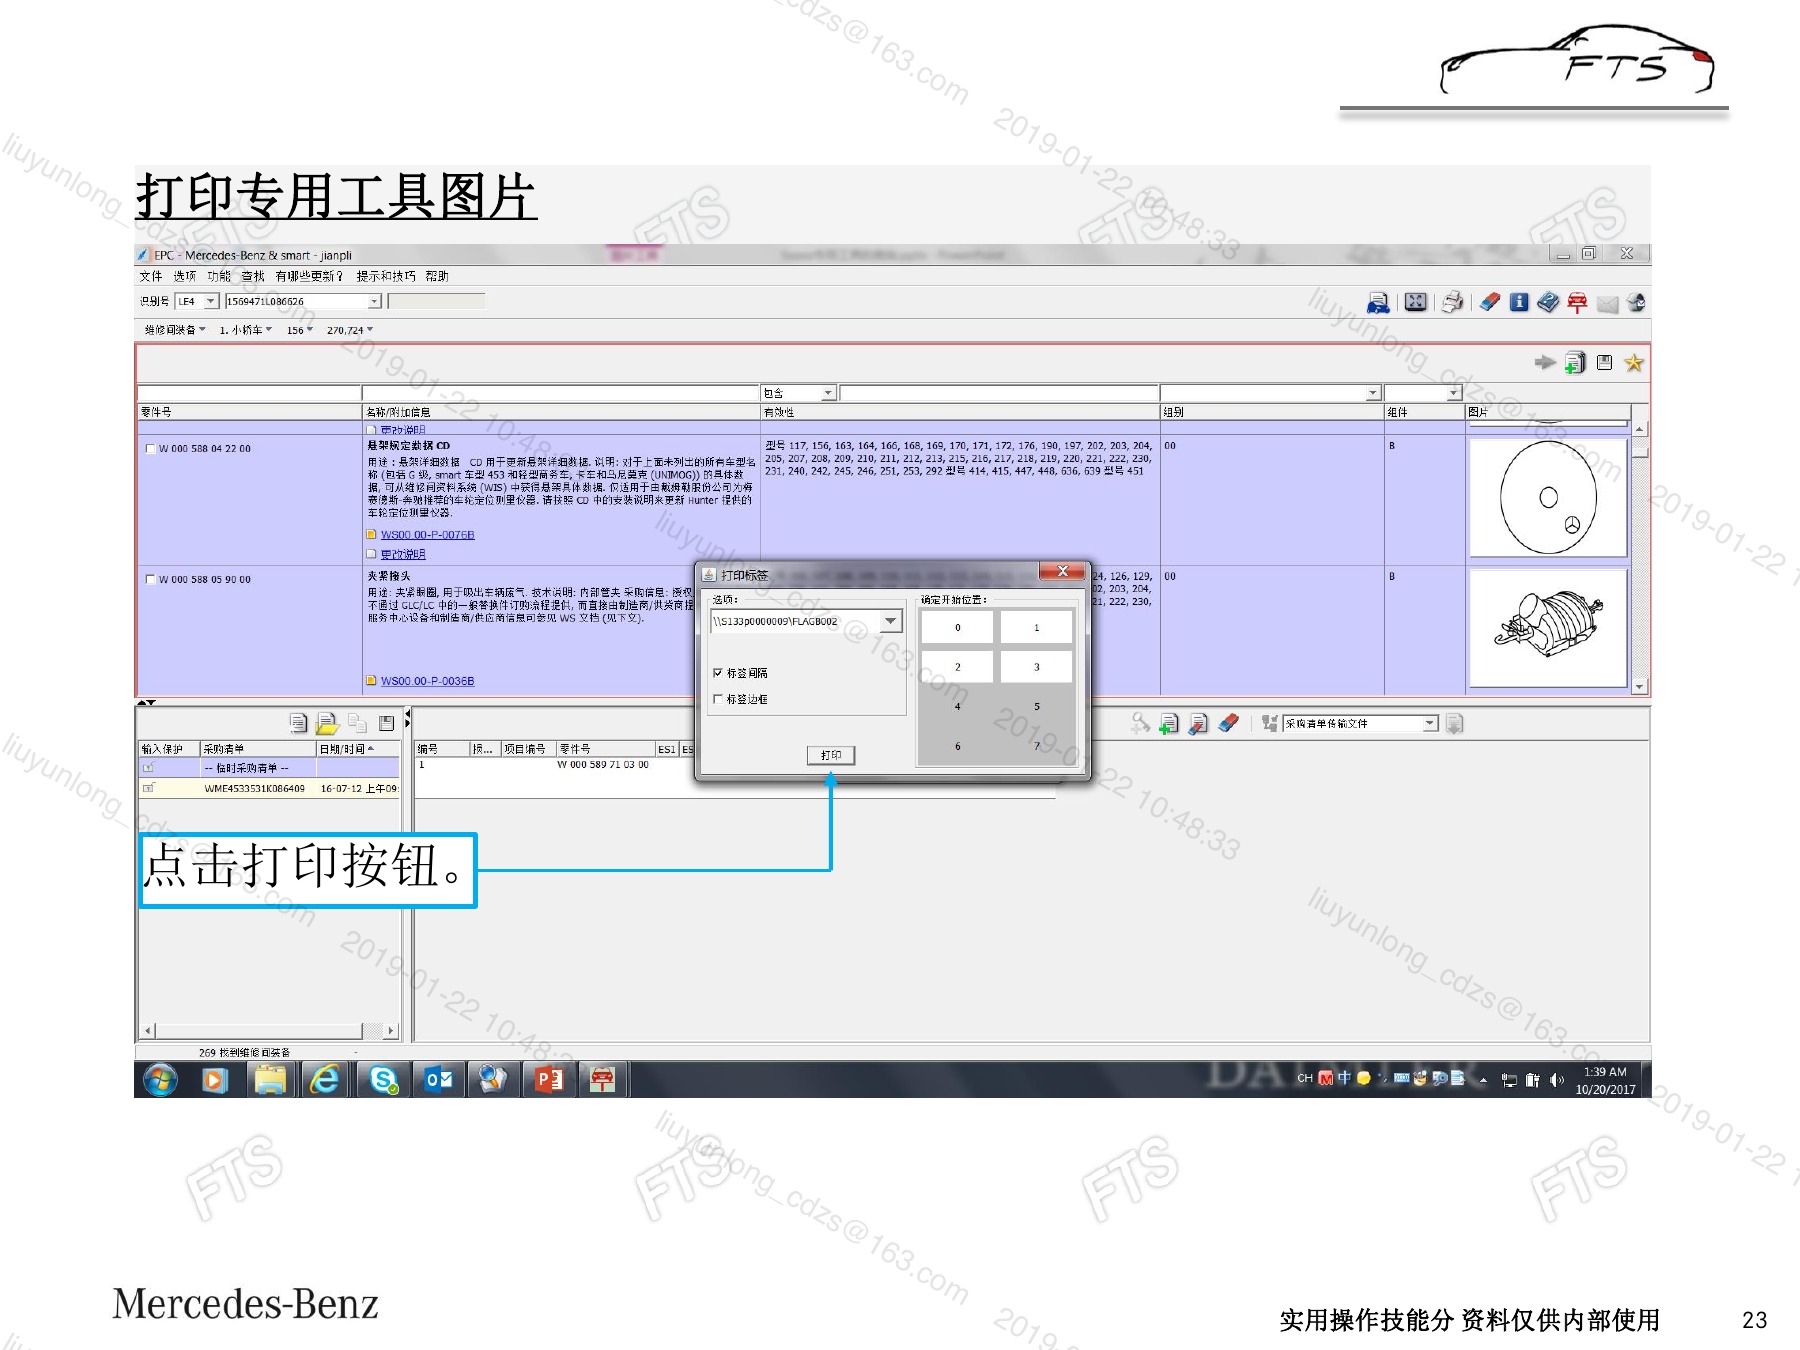
Task: Open the WS00.00-P-0076B link
Action: 427,535
